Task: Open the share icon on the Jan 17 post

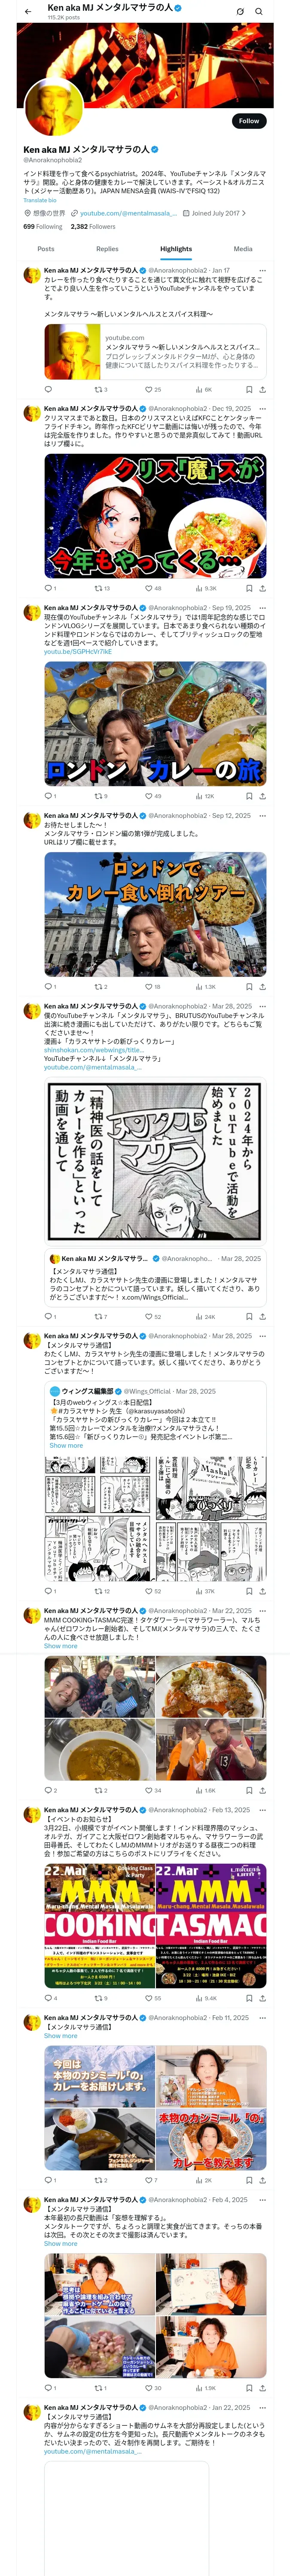Action: pyautogui.click(x=263, y=389)
